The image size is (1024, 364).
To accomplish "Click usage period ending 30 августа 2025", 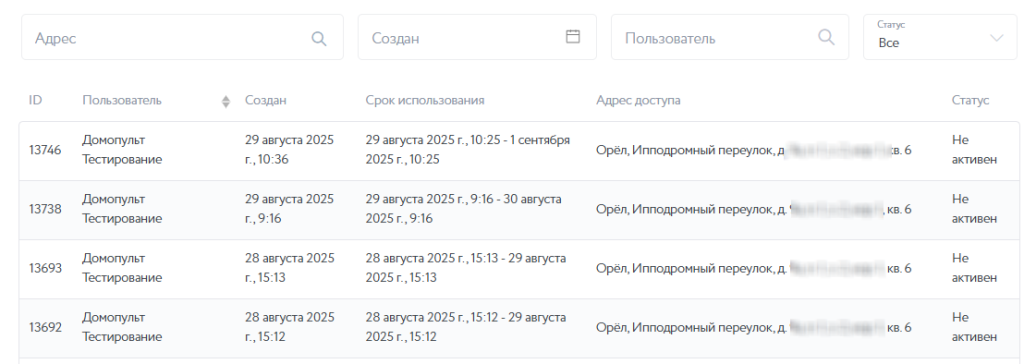I will (x=464, y=209).
